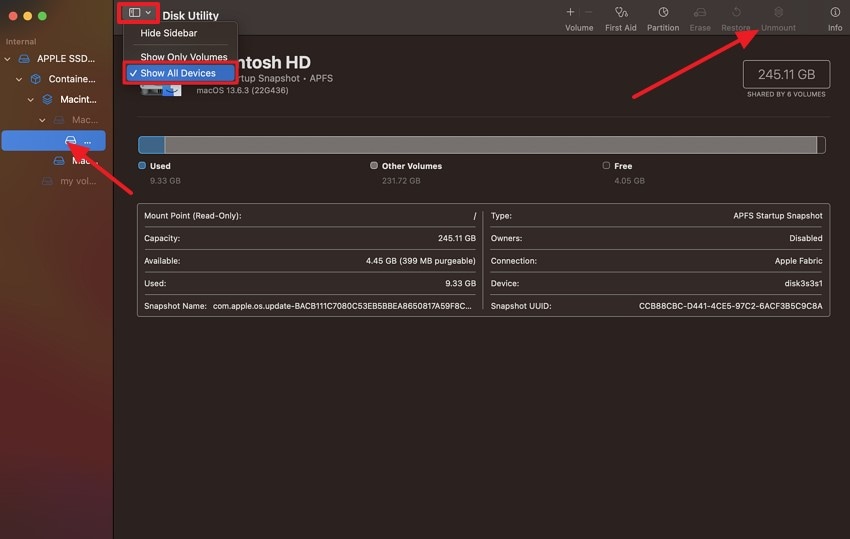Click the Erase toolbar button

click(700, 19)
